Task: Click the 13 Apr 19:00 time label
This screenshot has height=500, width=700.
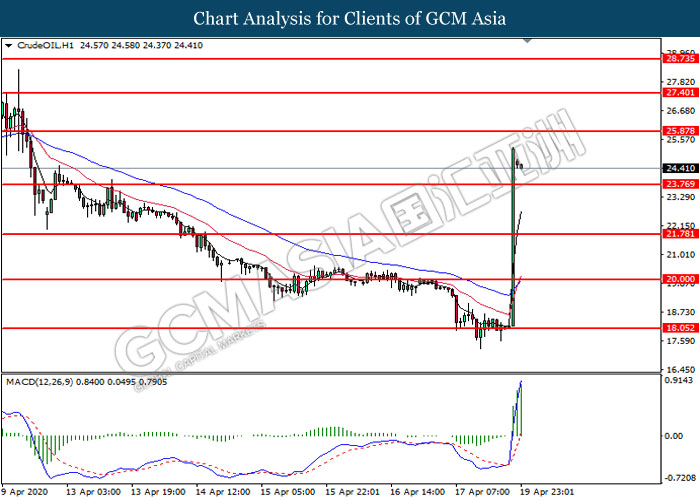Action: tap(158, 492)
